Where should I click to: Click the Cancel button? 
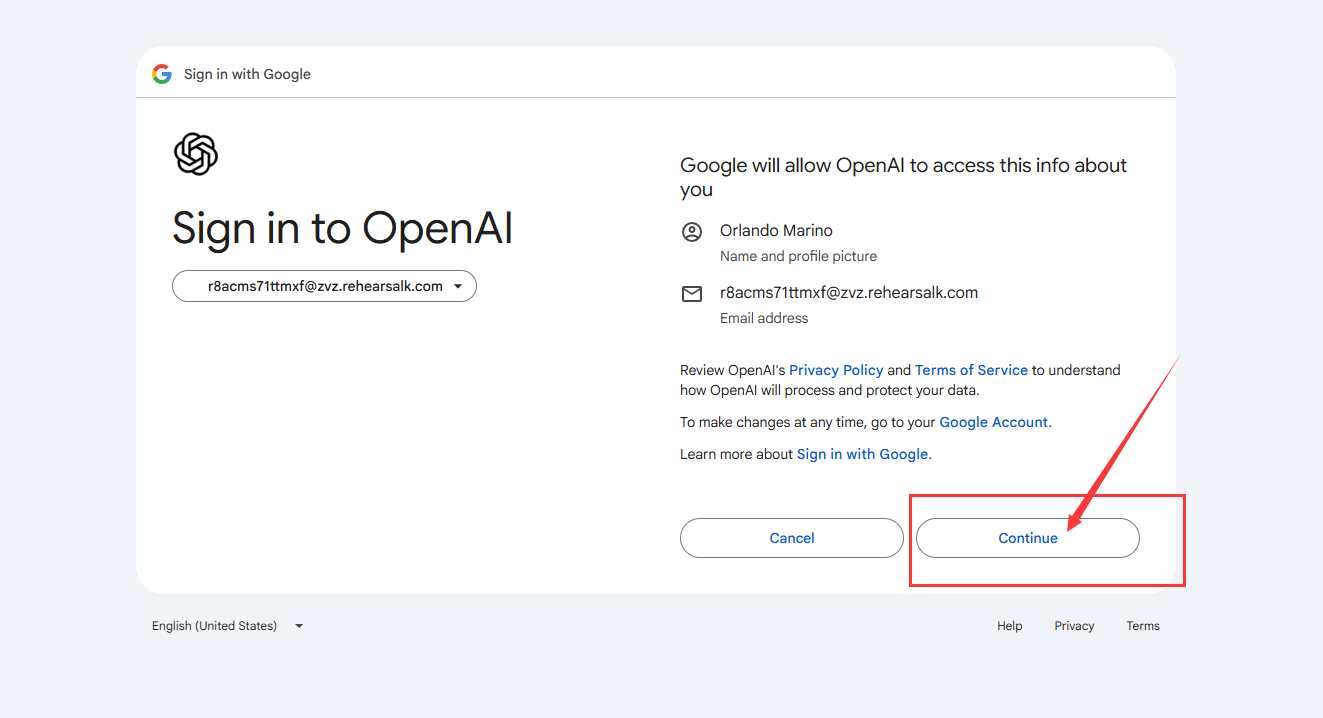[792, 538]
